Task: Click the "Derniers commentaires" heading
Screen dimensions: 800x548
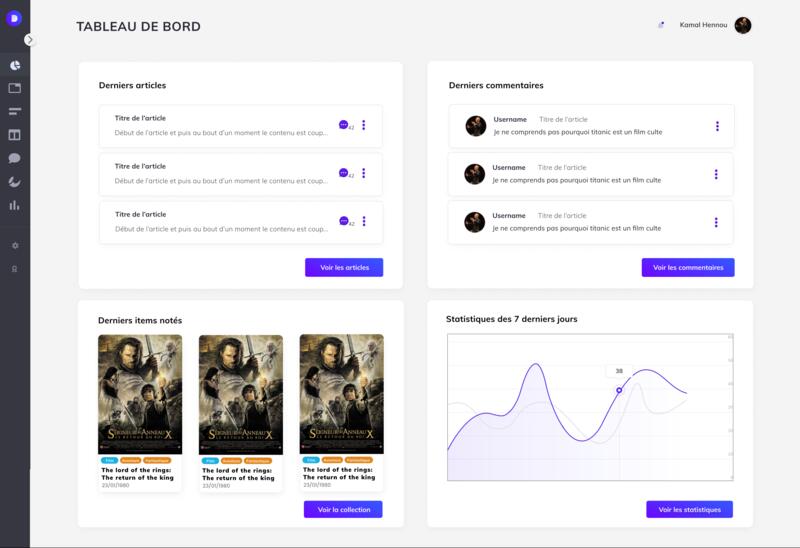Action: point(496,85)
